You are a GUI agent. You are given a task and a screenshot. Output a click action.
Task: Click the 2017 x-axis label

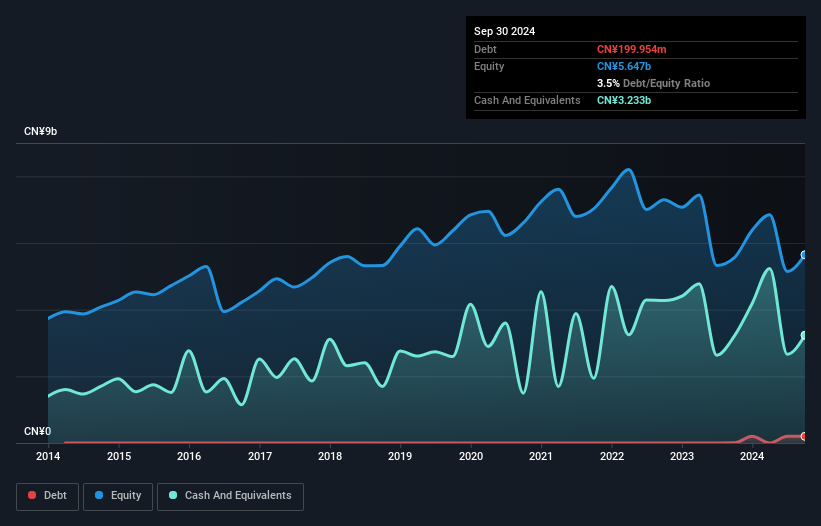click(260, 456)
